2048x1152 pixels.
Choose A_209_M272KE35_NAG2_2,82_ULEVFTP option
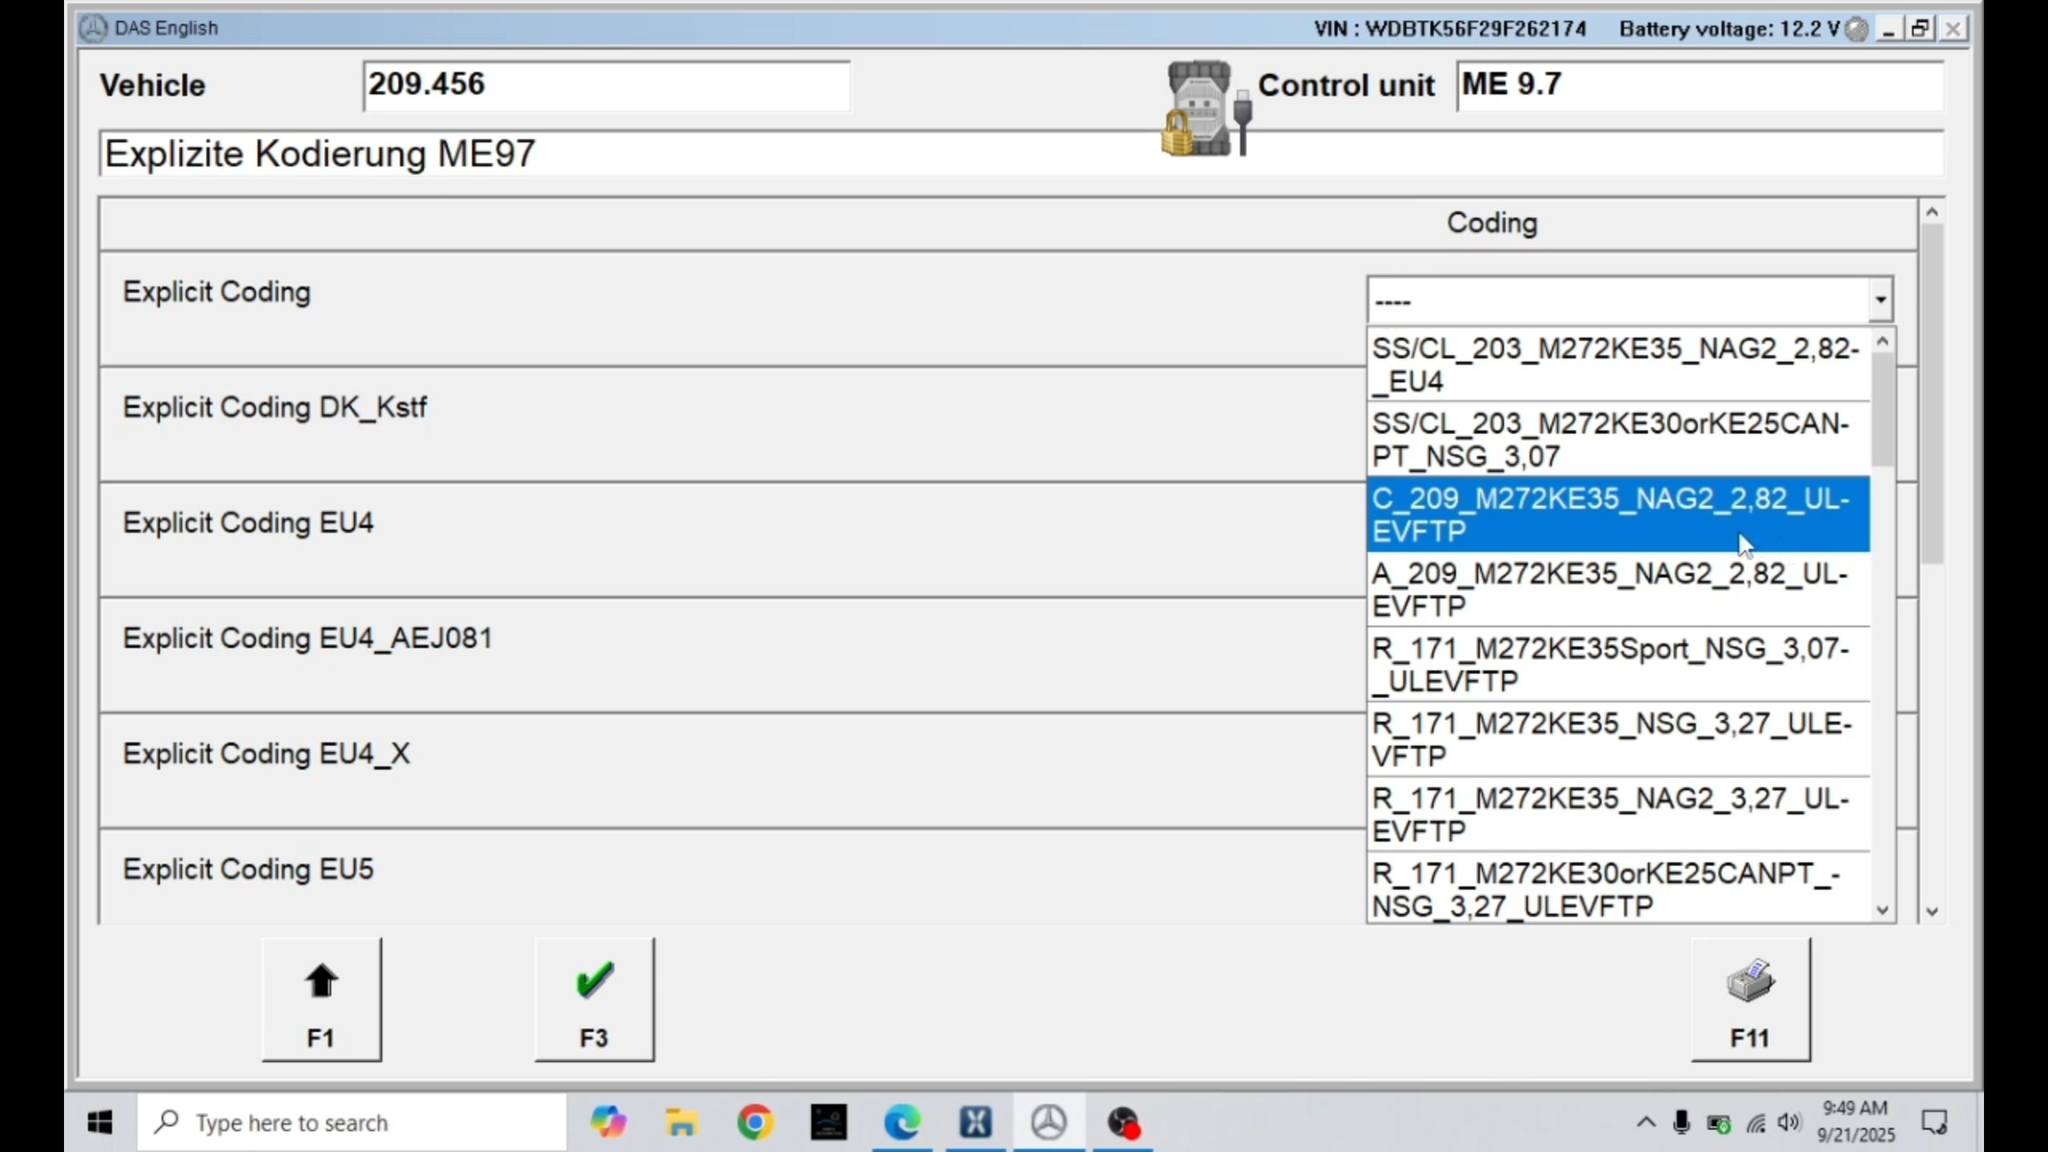[x=1618, y=590]
